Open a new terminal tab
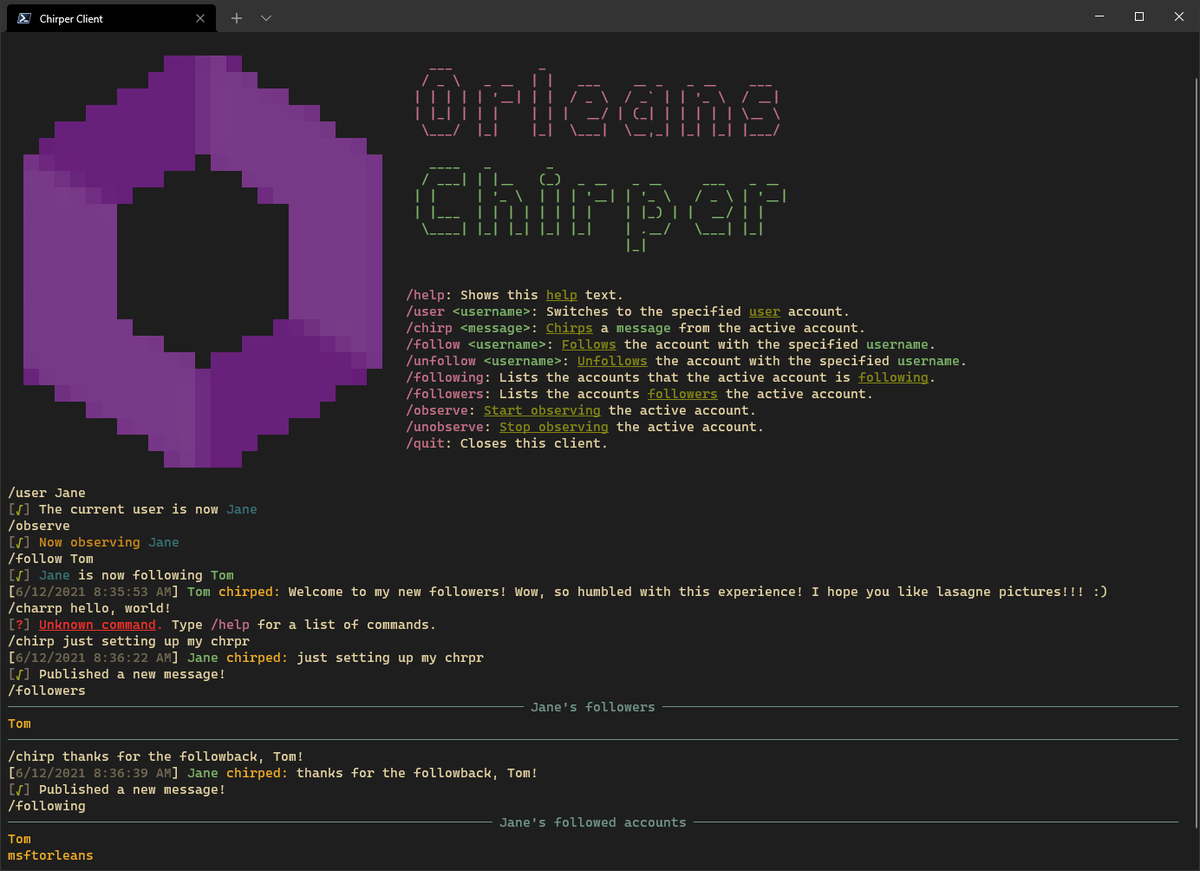Viewport: 1200px width, 871px height. point(237,18)
